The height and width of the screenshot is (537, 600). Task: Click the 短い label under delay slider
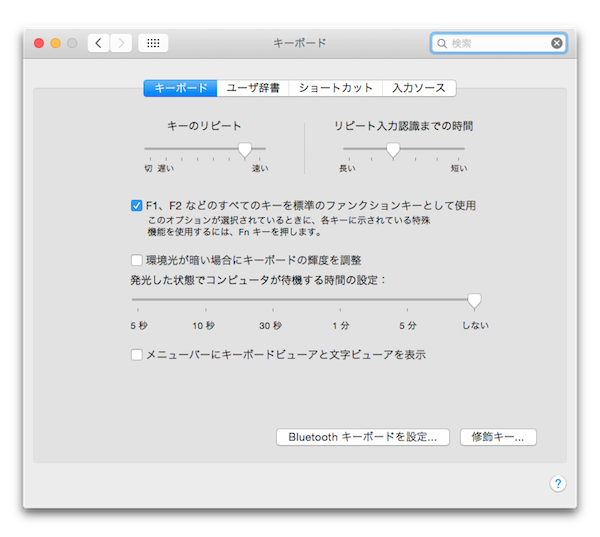click(459, 168)
